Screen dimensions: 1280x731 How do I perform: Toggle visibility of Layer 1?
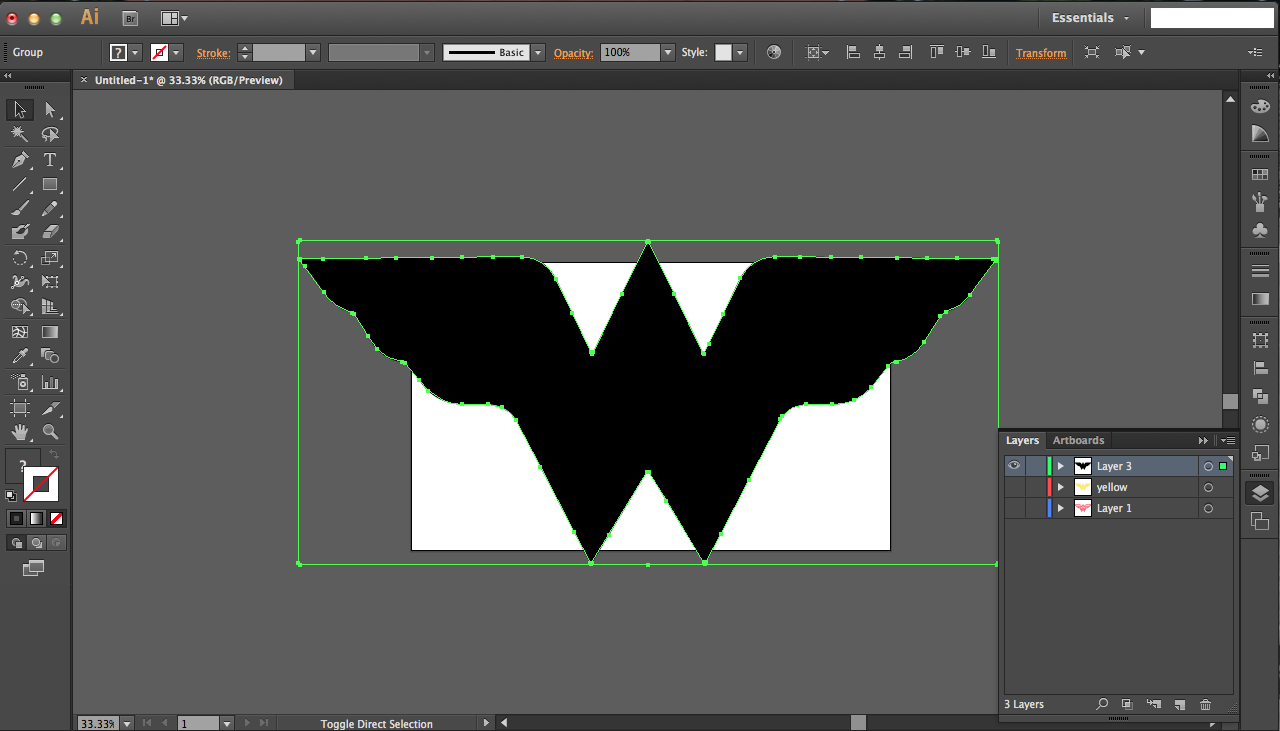1014,508
